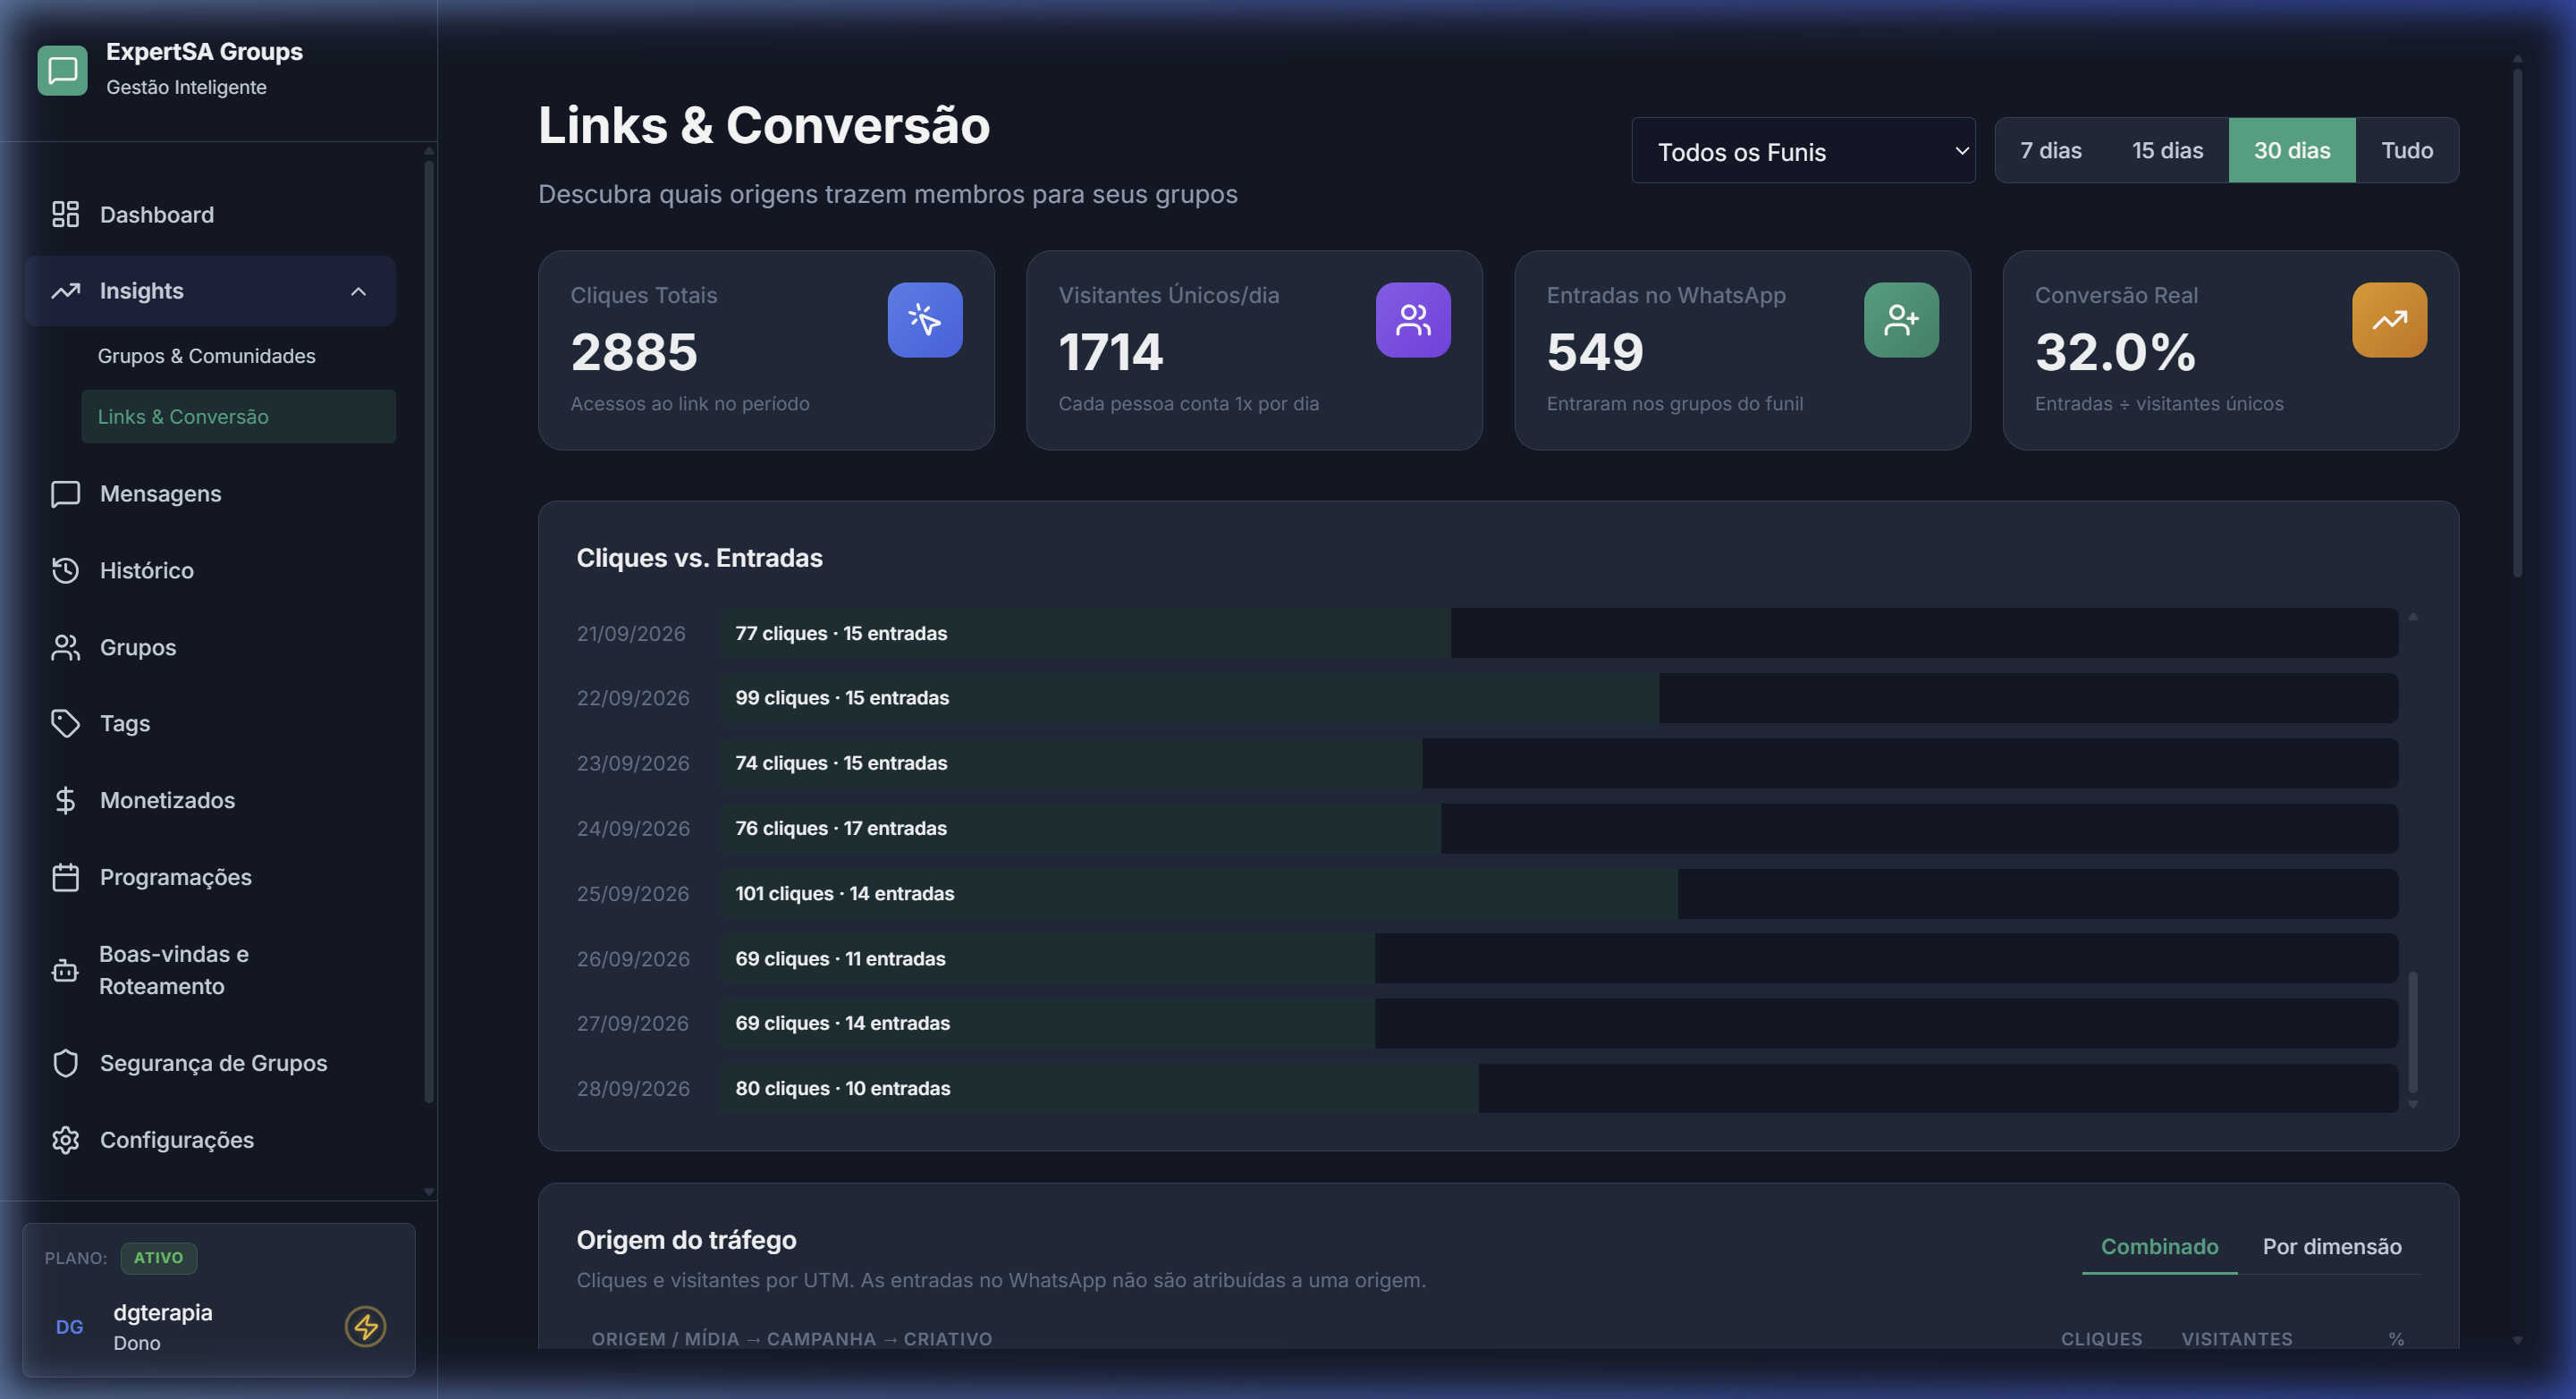
Task: Click the sidebar scroll-down arrow
Action: [x=429, y=1192]
